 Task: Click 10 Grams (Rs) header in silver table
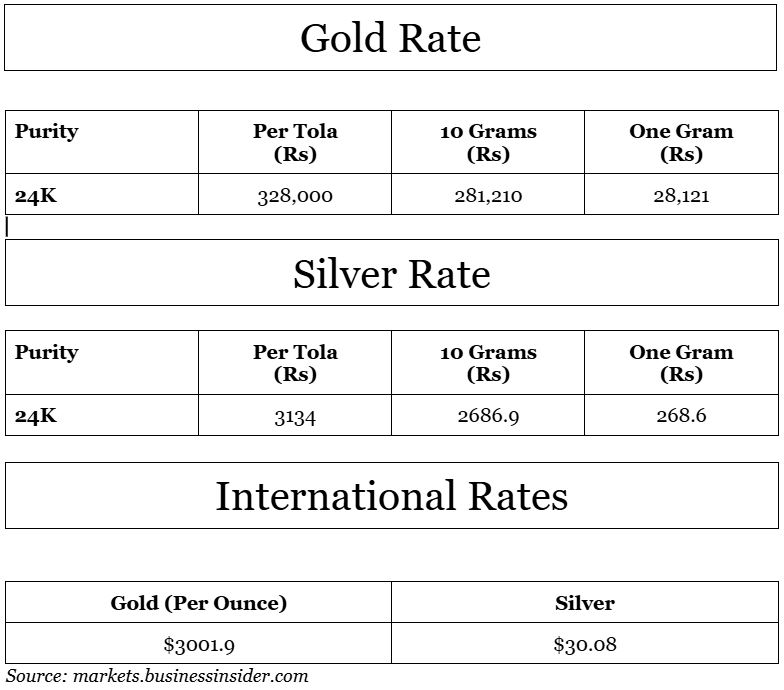coord(488,363)
